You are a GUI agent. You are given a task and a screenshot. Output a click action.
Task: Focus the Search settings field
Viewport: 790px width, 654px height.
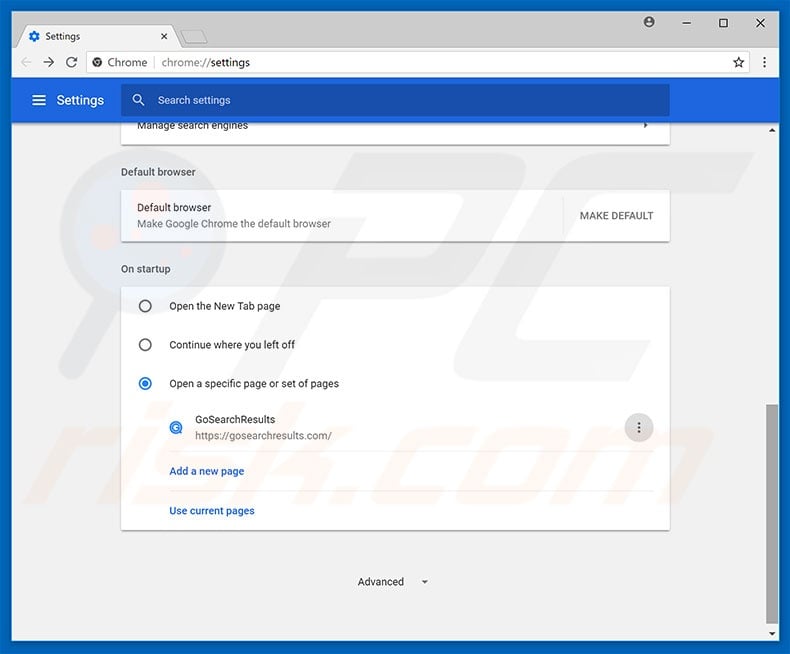click(x=396, y=100)
